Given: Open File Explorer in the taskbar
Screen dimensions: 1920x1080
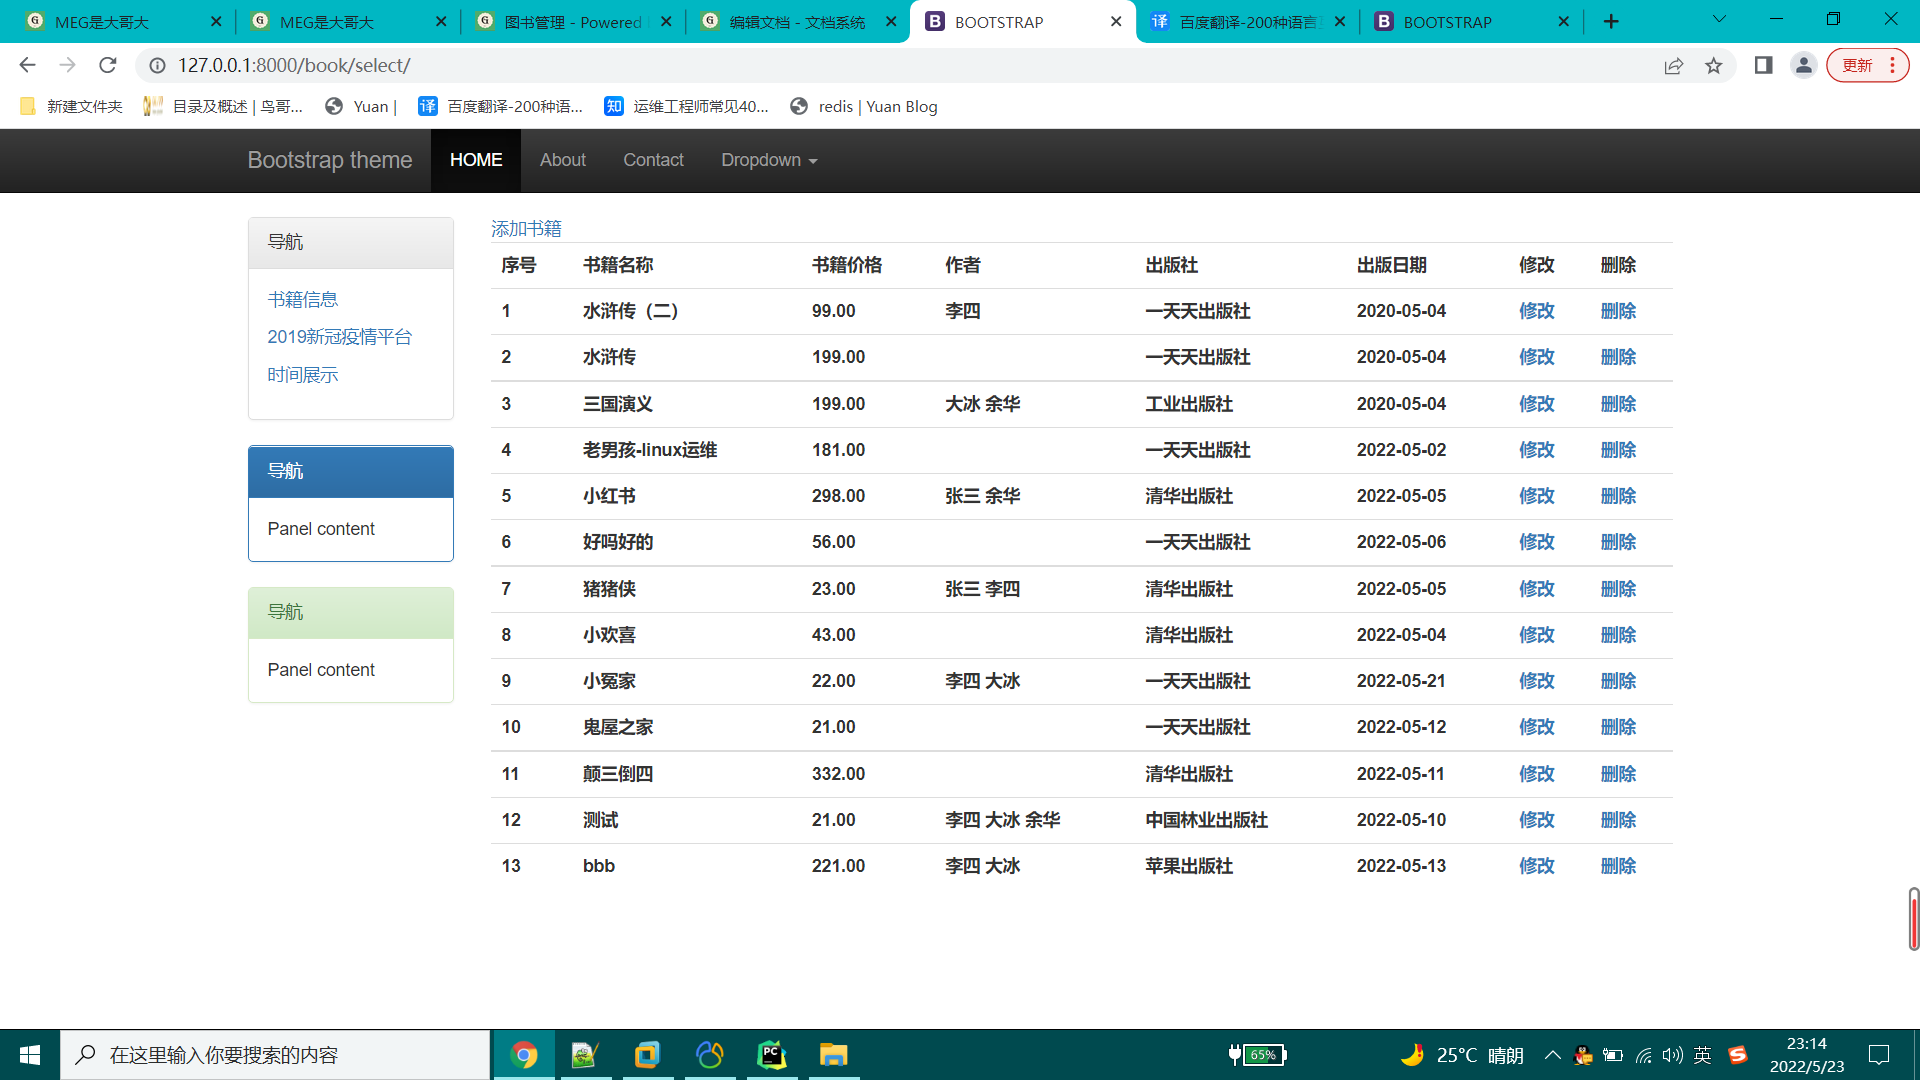Looking at the screenshot, I should pyautogui.click(x=833, y=1055).
